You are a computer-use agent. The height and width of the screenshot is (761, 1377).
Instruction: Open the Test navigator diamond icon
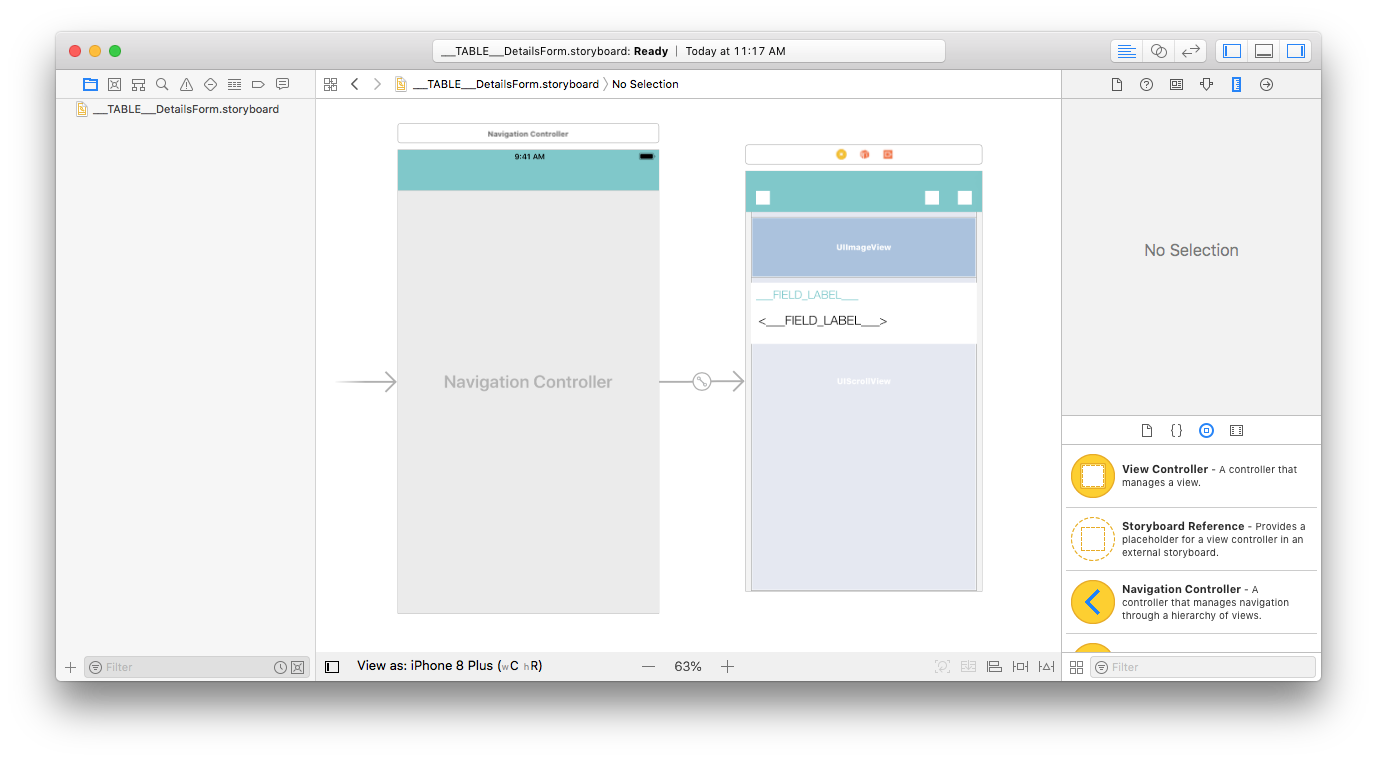[x=210, y=84]
